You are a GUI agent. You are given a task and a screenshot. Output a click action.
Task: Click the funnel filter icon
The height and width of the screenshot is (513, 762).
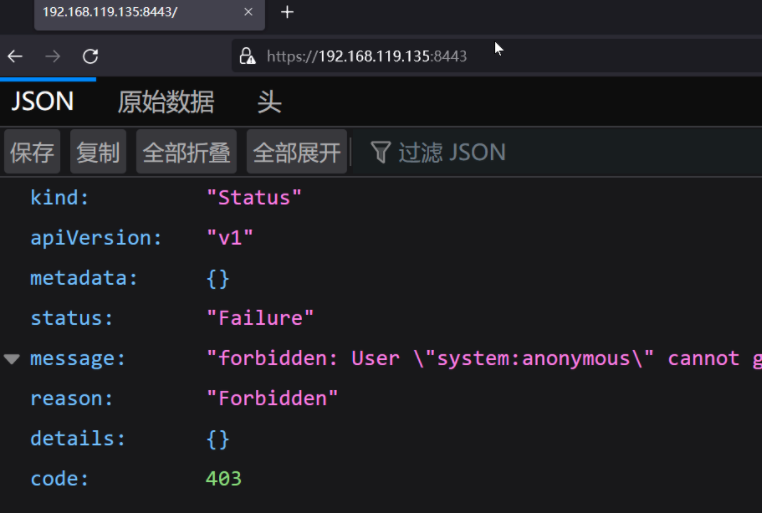380,152
